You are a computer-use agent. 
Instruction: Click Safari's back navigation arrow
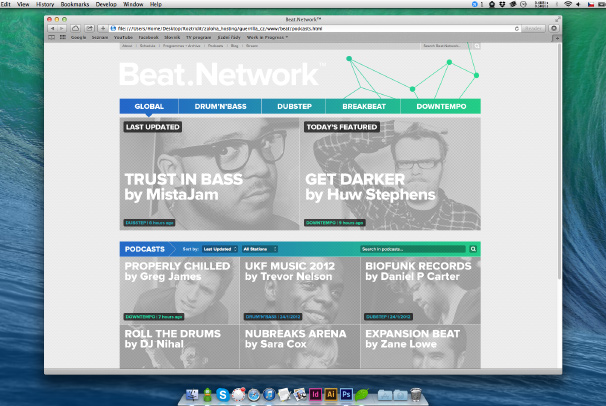click(53, 29)
